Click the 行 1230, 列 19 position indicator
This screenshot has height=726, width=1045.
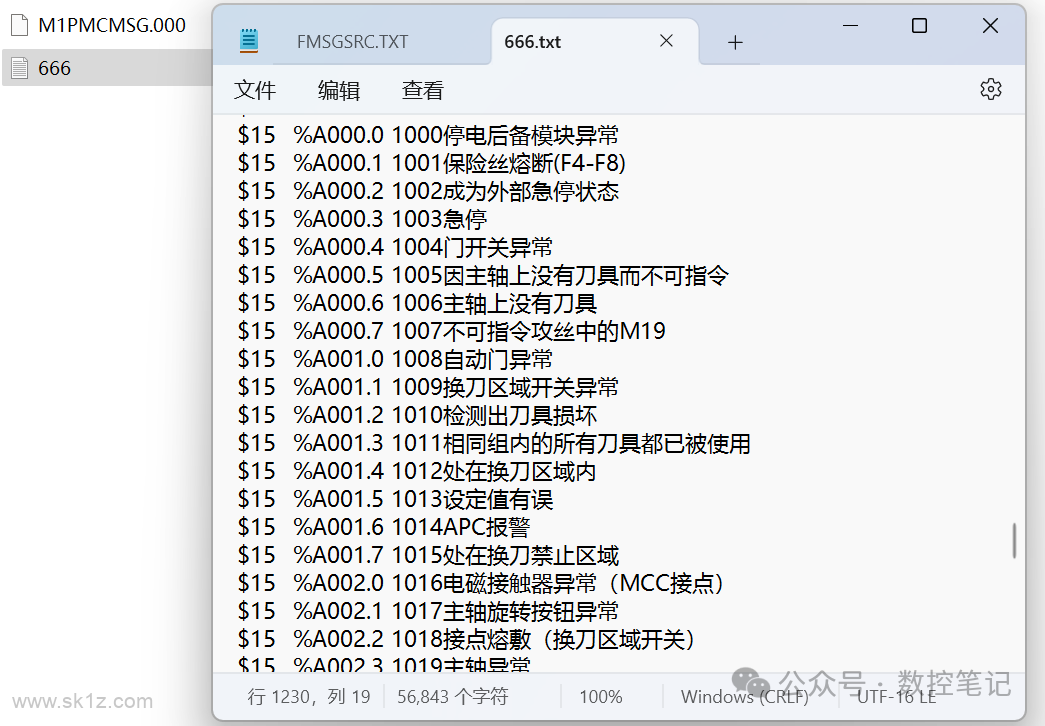[x=309, y=697]
